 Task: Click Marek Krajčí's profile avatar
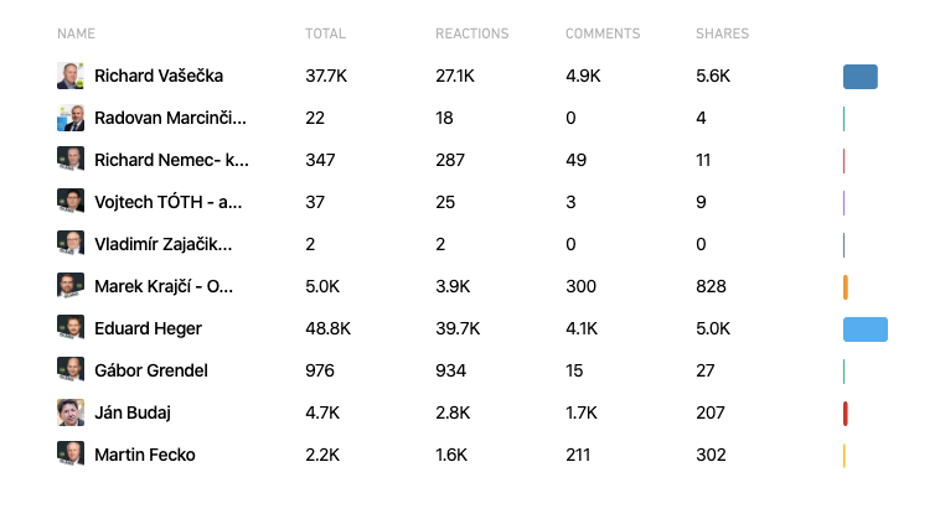[x=70, y=286]
